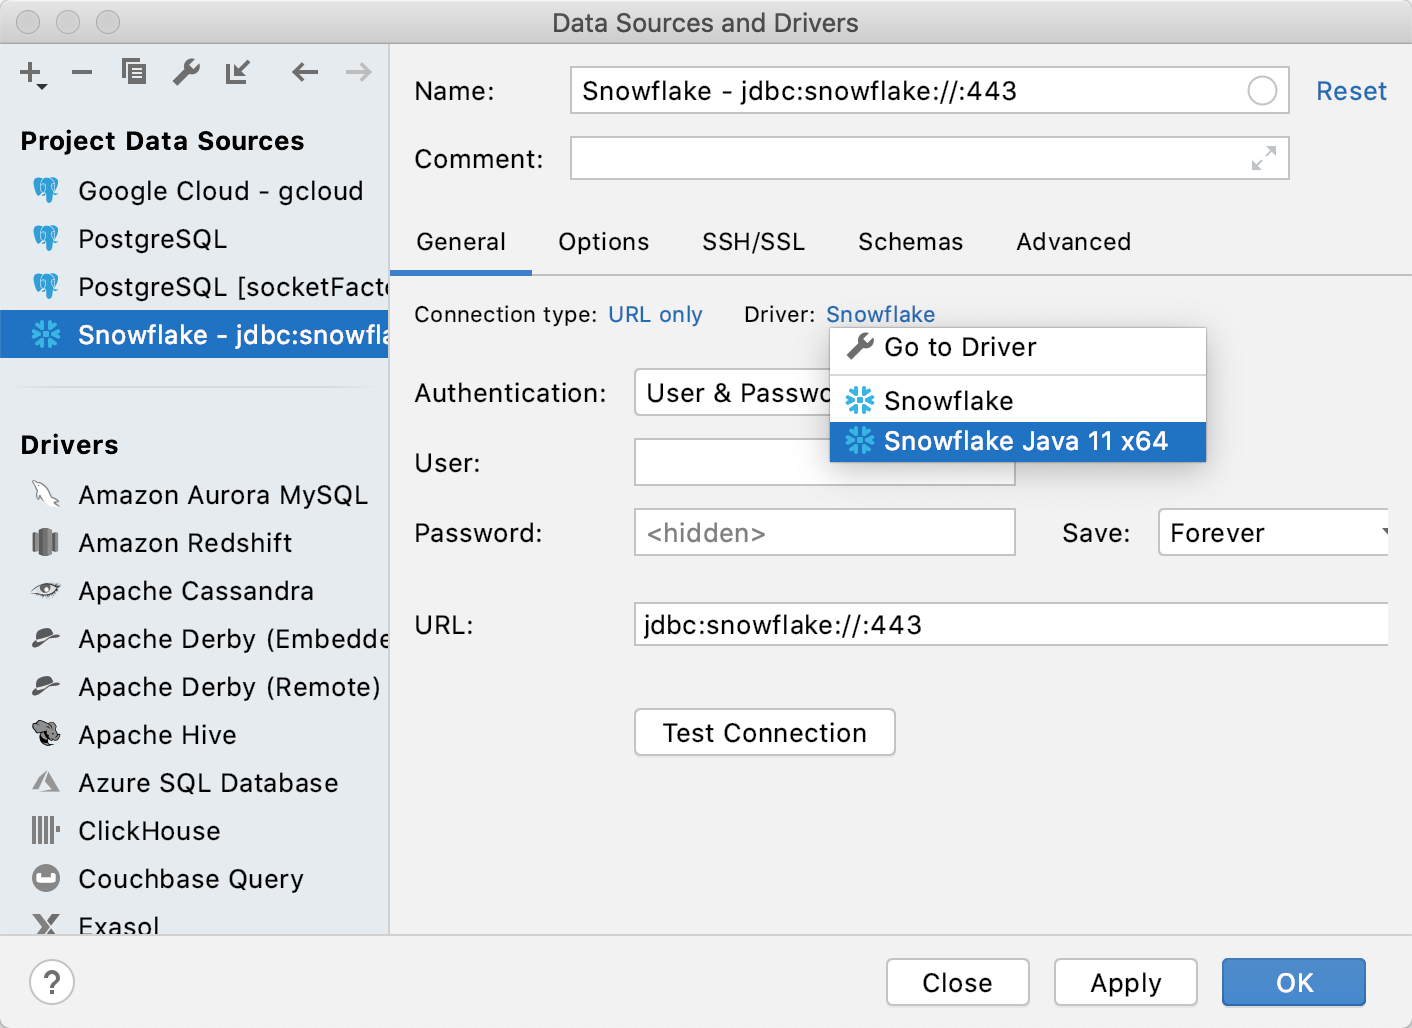
Task: Select PostgreSQL [socketFactory] data source
Action: coord(194,287)
